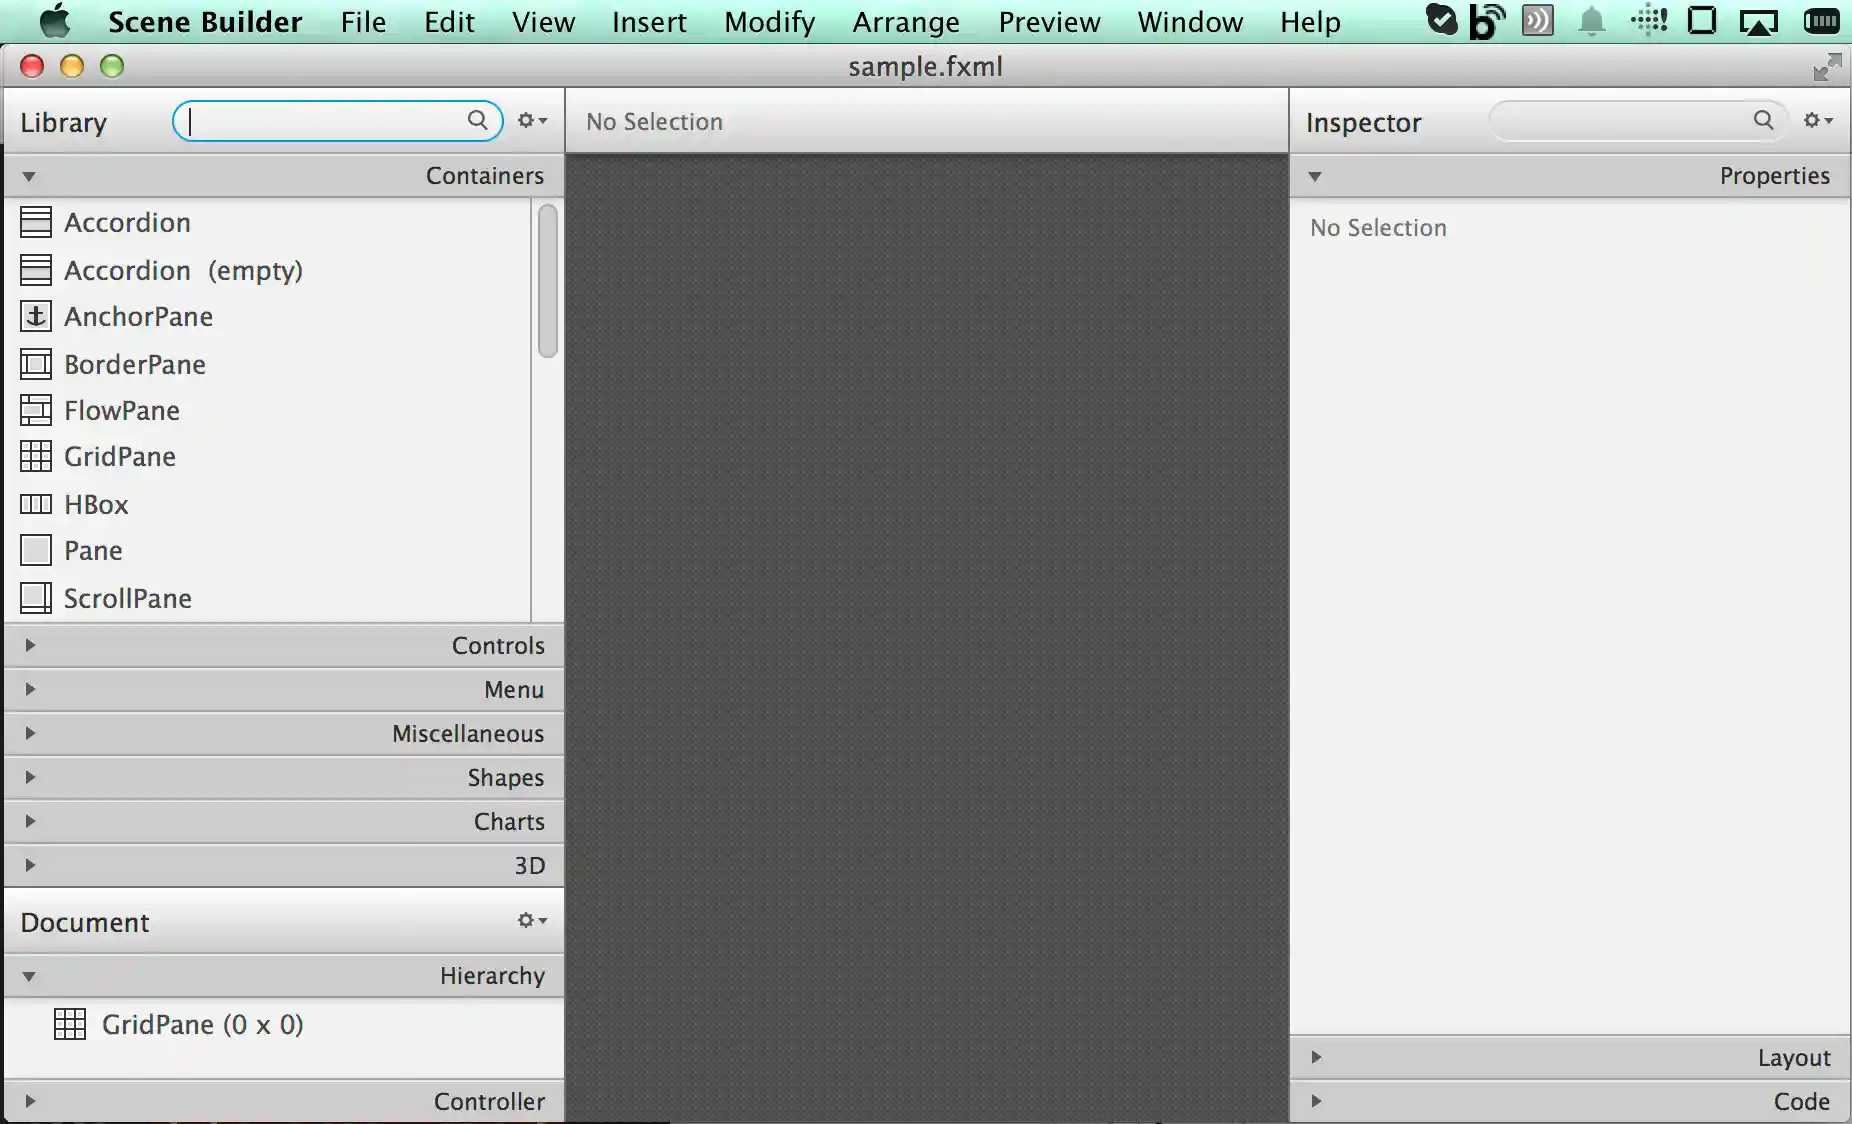This screenshot has height=1124, width=1852.
Task: Pick the GridPane icon in Library
Action: pos(36,456)
